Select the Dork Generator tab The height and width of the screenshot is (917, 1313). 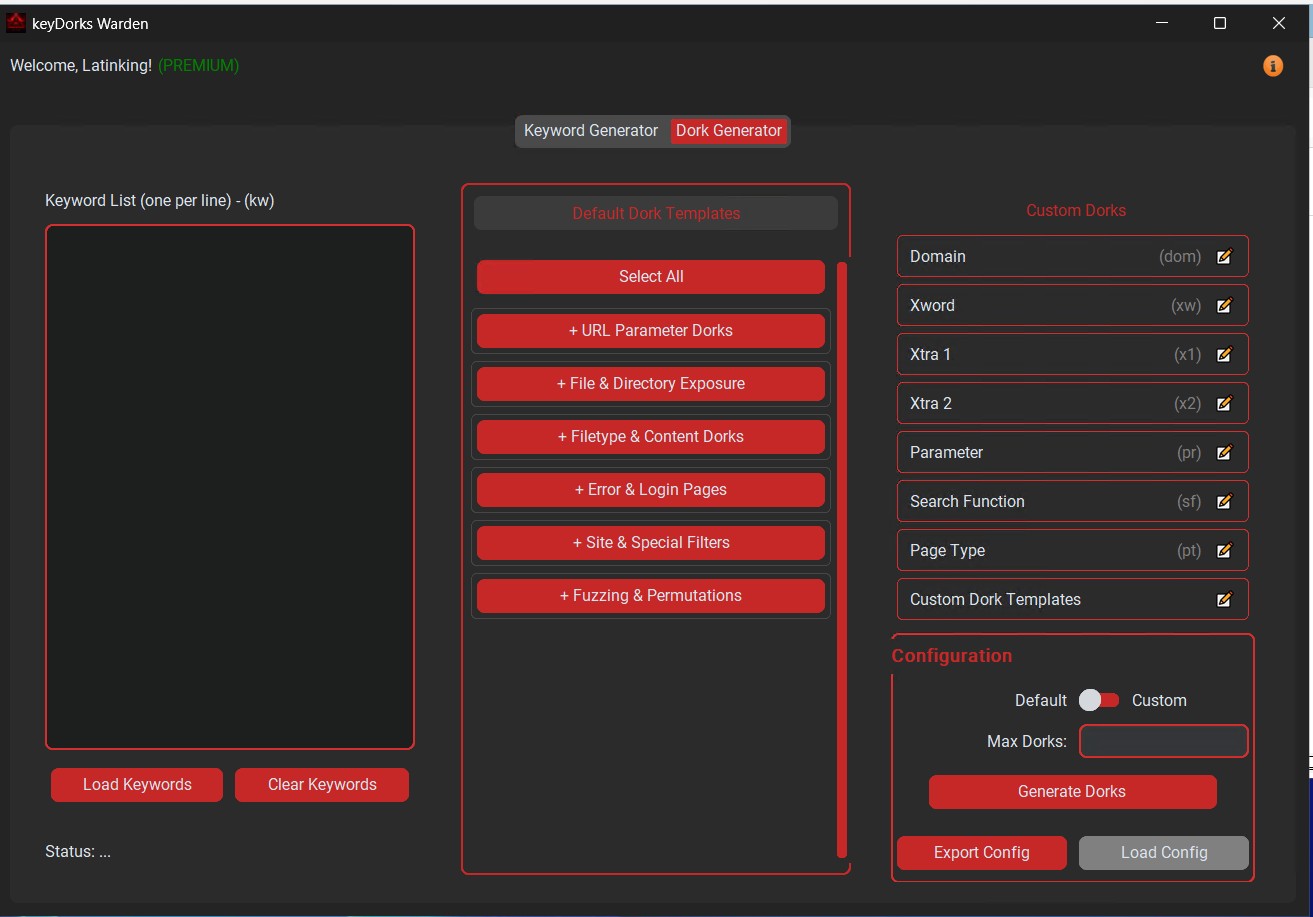729,131
